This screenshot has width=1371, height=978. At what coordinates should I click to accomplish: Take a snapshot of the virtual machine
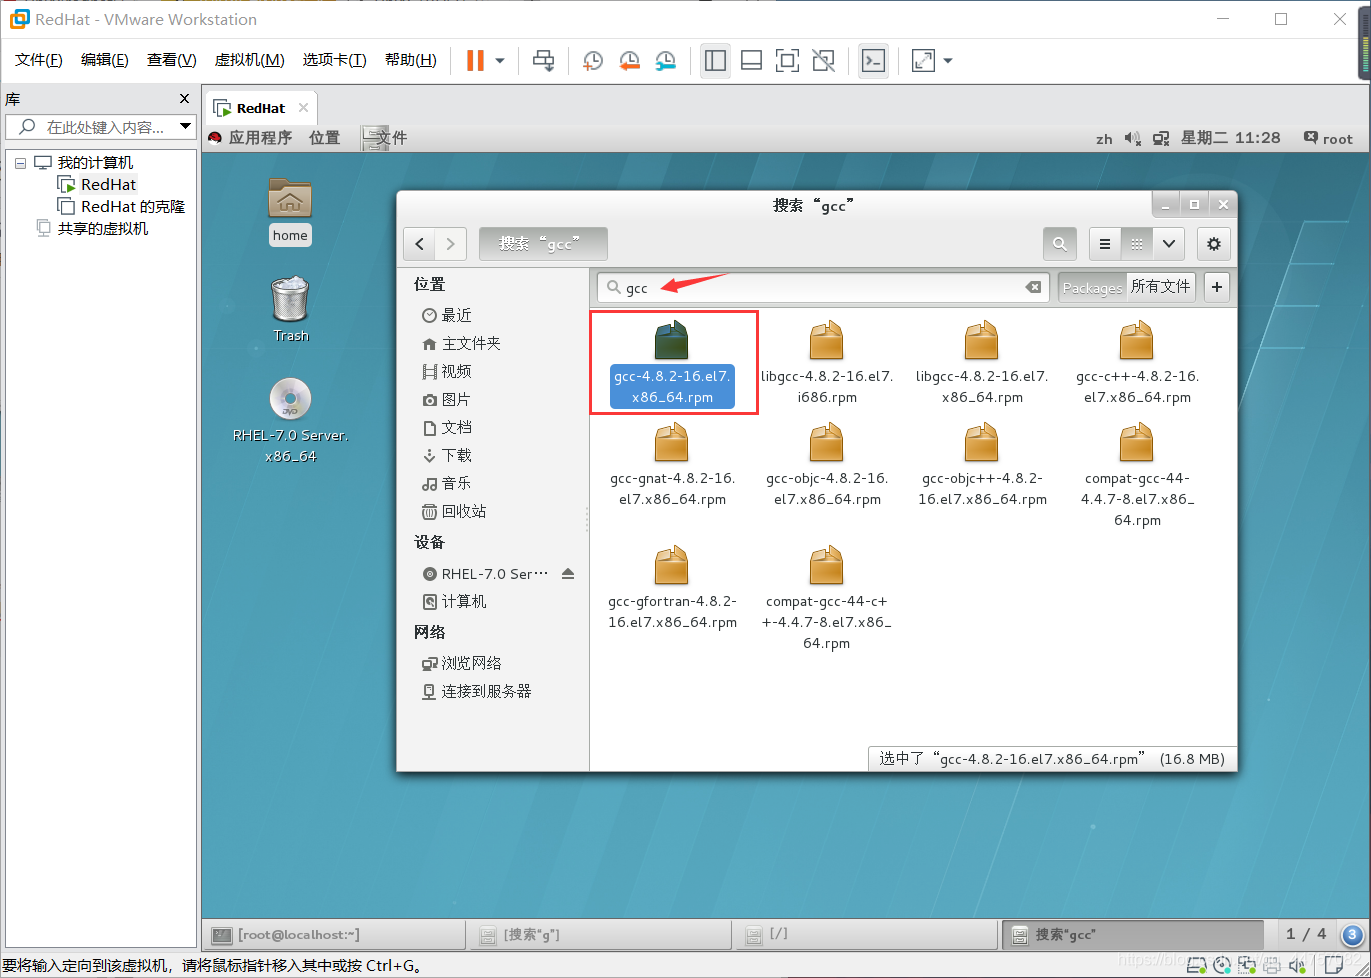(x=593, y=61)
